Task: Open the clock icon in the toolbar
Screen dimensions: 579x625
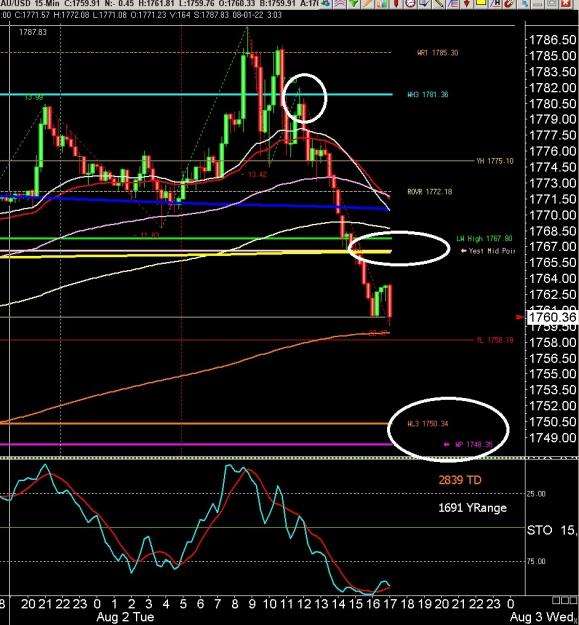Action: [410, 4]
